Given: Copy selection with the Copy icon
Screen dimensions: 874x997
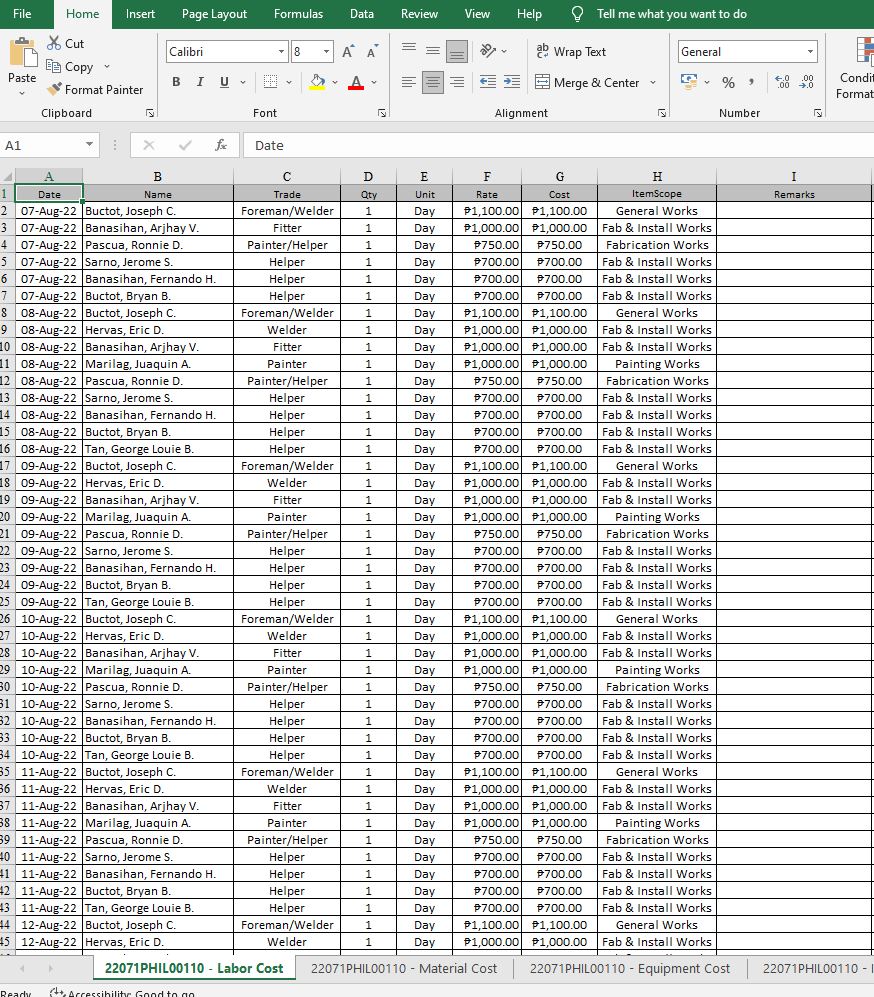Looking at the screenshot, I should (x=53, y=66).
